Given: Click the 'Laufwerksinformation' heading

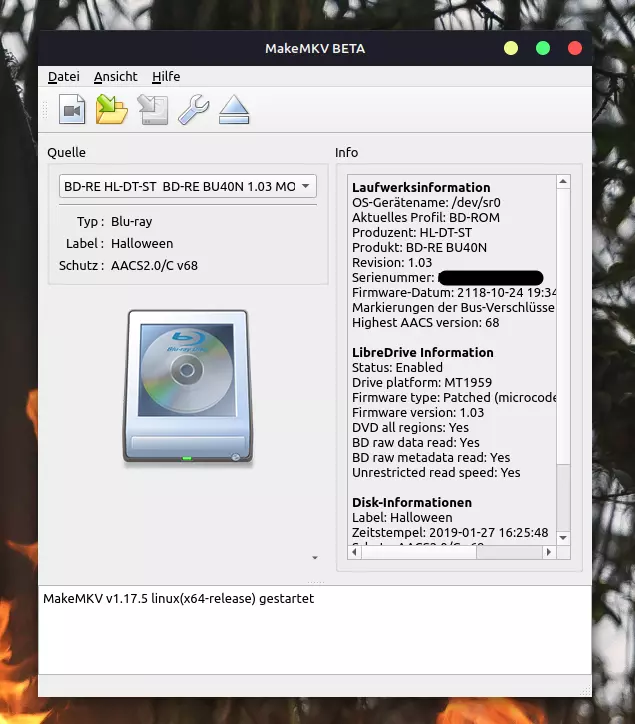Looking at the screenshot, I should (x=421, y=187).
